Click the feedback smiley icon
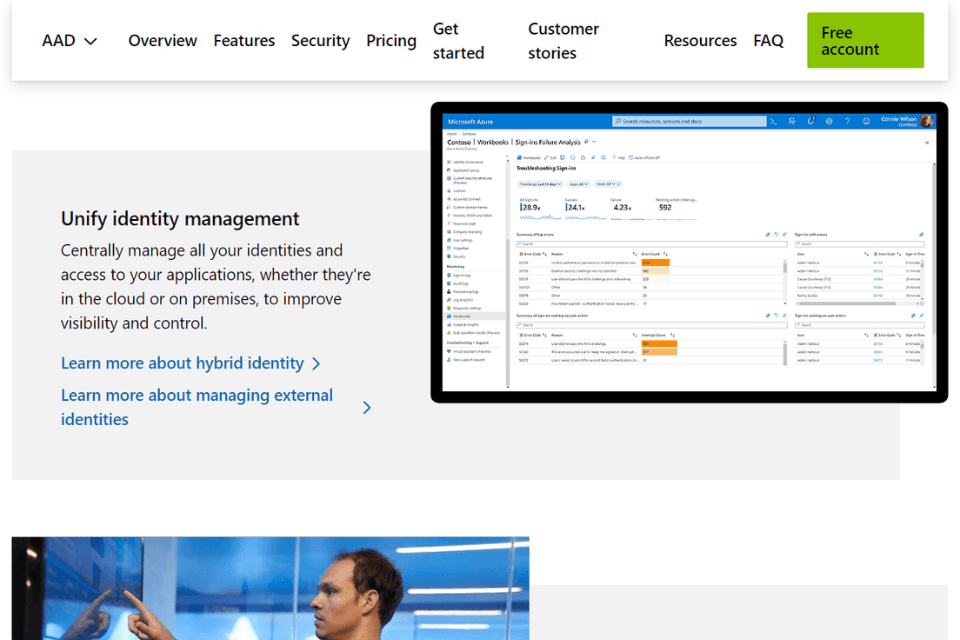Screen dimensions: 960x640 coord(866,120)
